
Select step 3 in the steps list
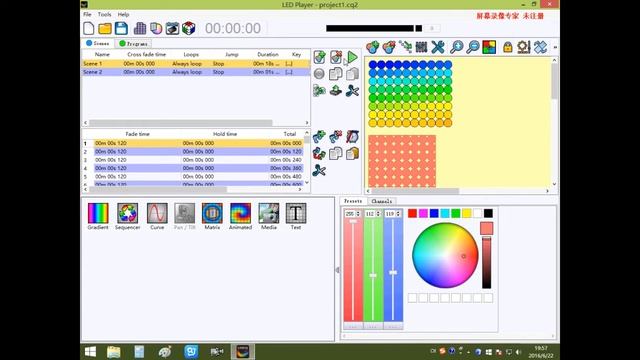pos(193,160)
